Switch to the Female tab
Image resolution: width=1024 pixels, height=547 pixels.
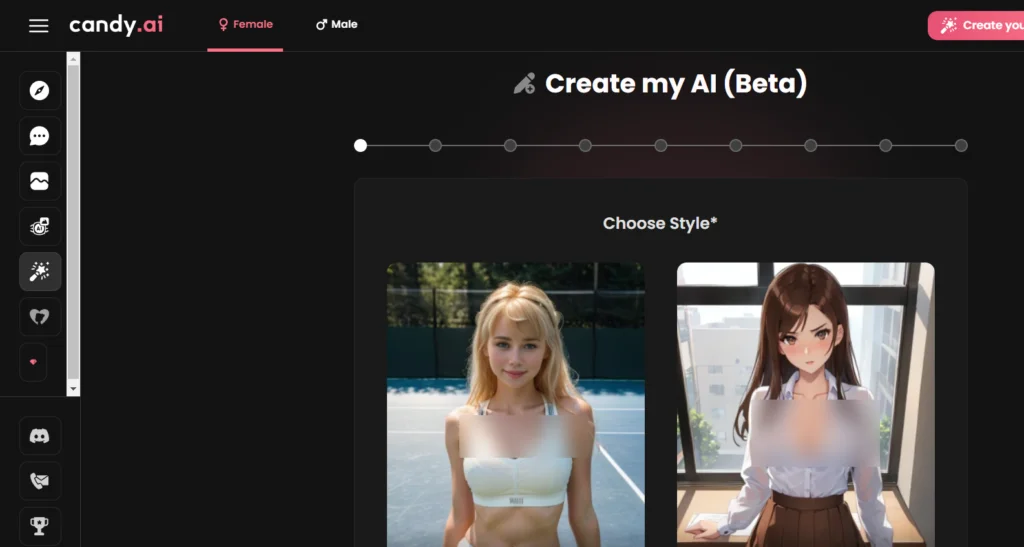246,25
